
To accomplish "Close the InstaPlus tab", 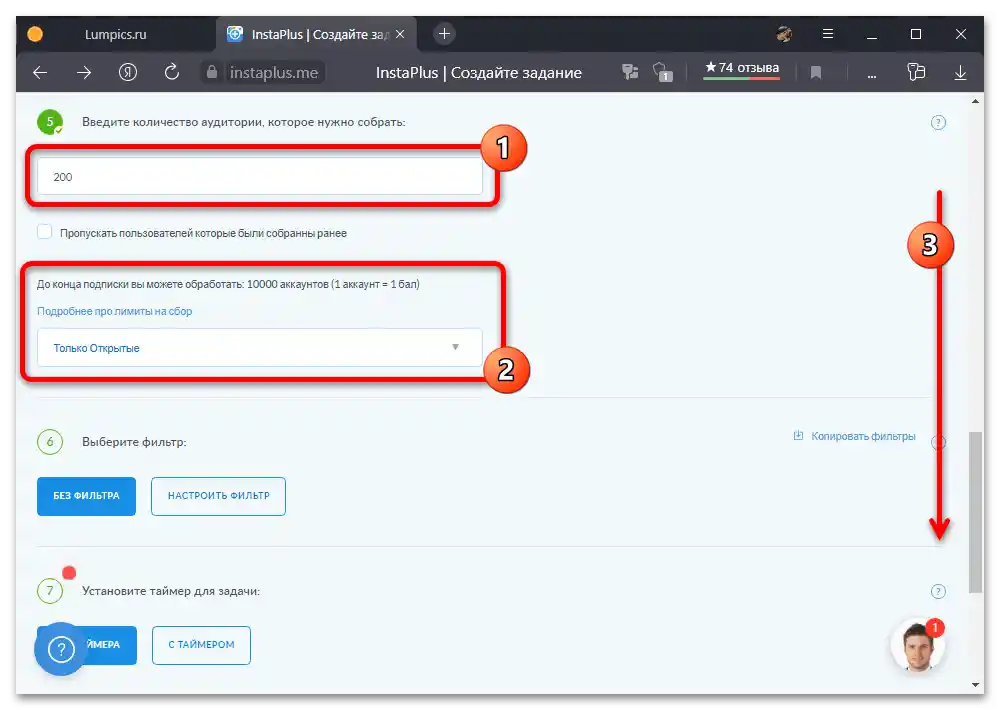I will point(400,34).
